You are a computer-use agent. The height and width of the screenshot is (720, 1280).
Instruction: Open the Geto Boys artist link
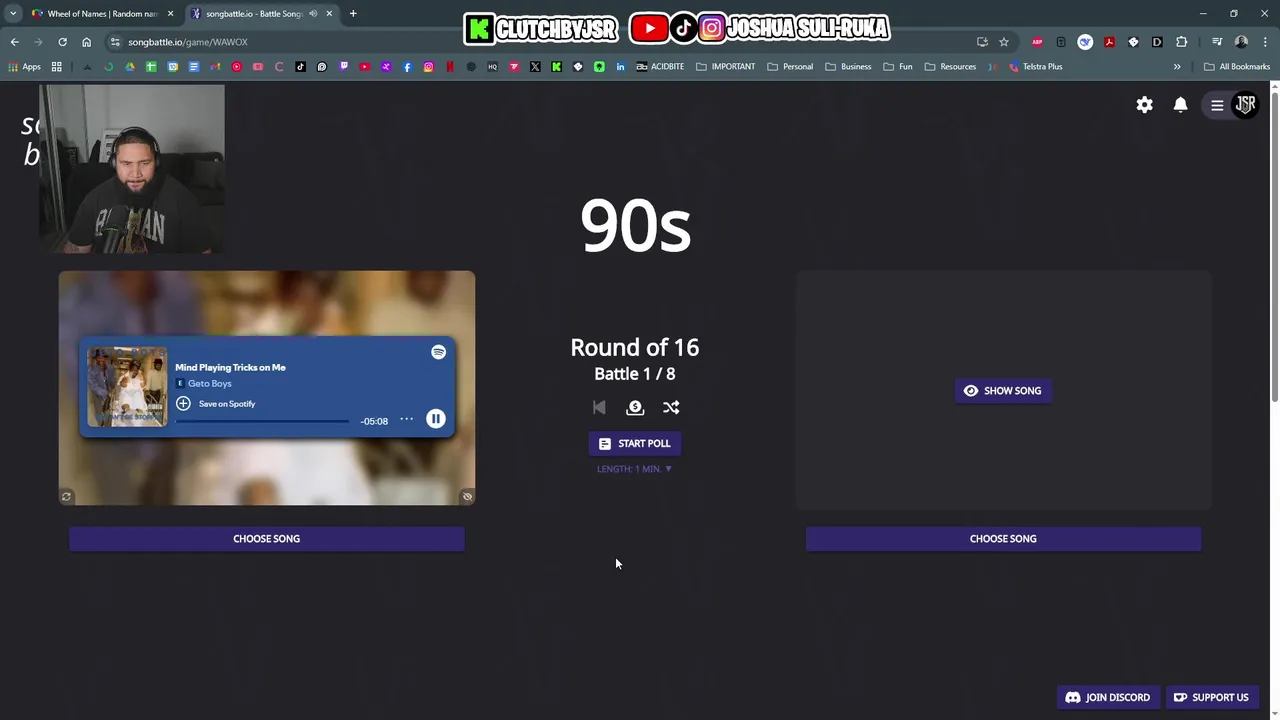click(209, 383)
